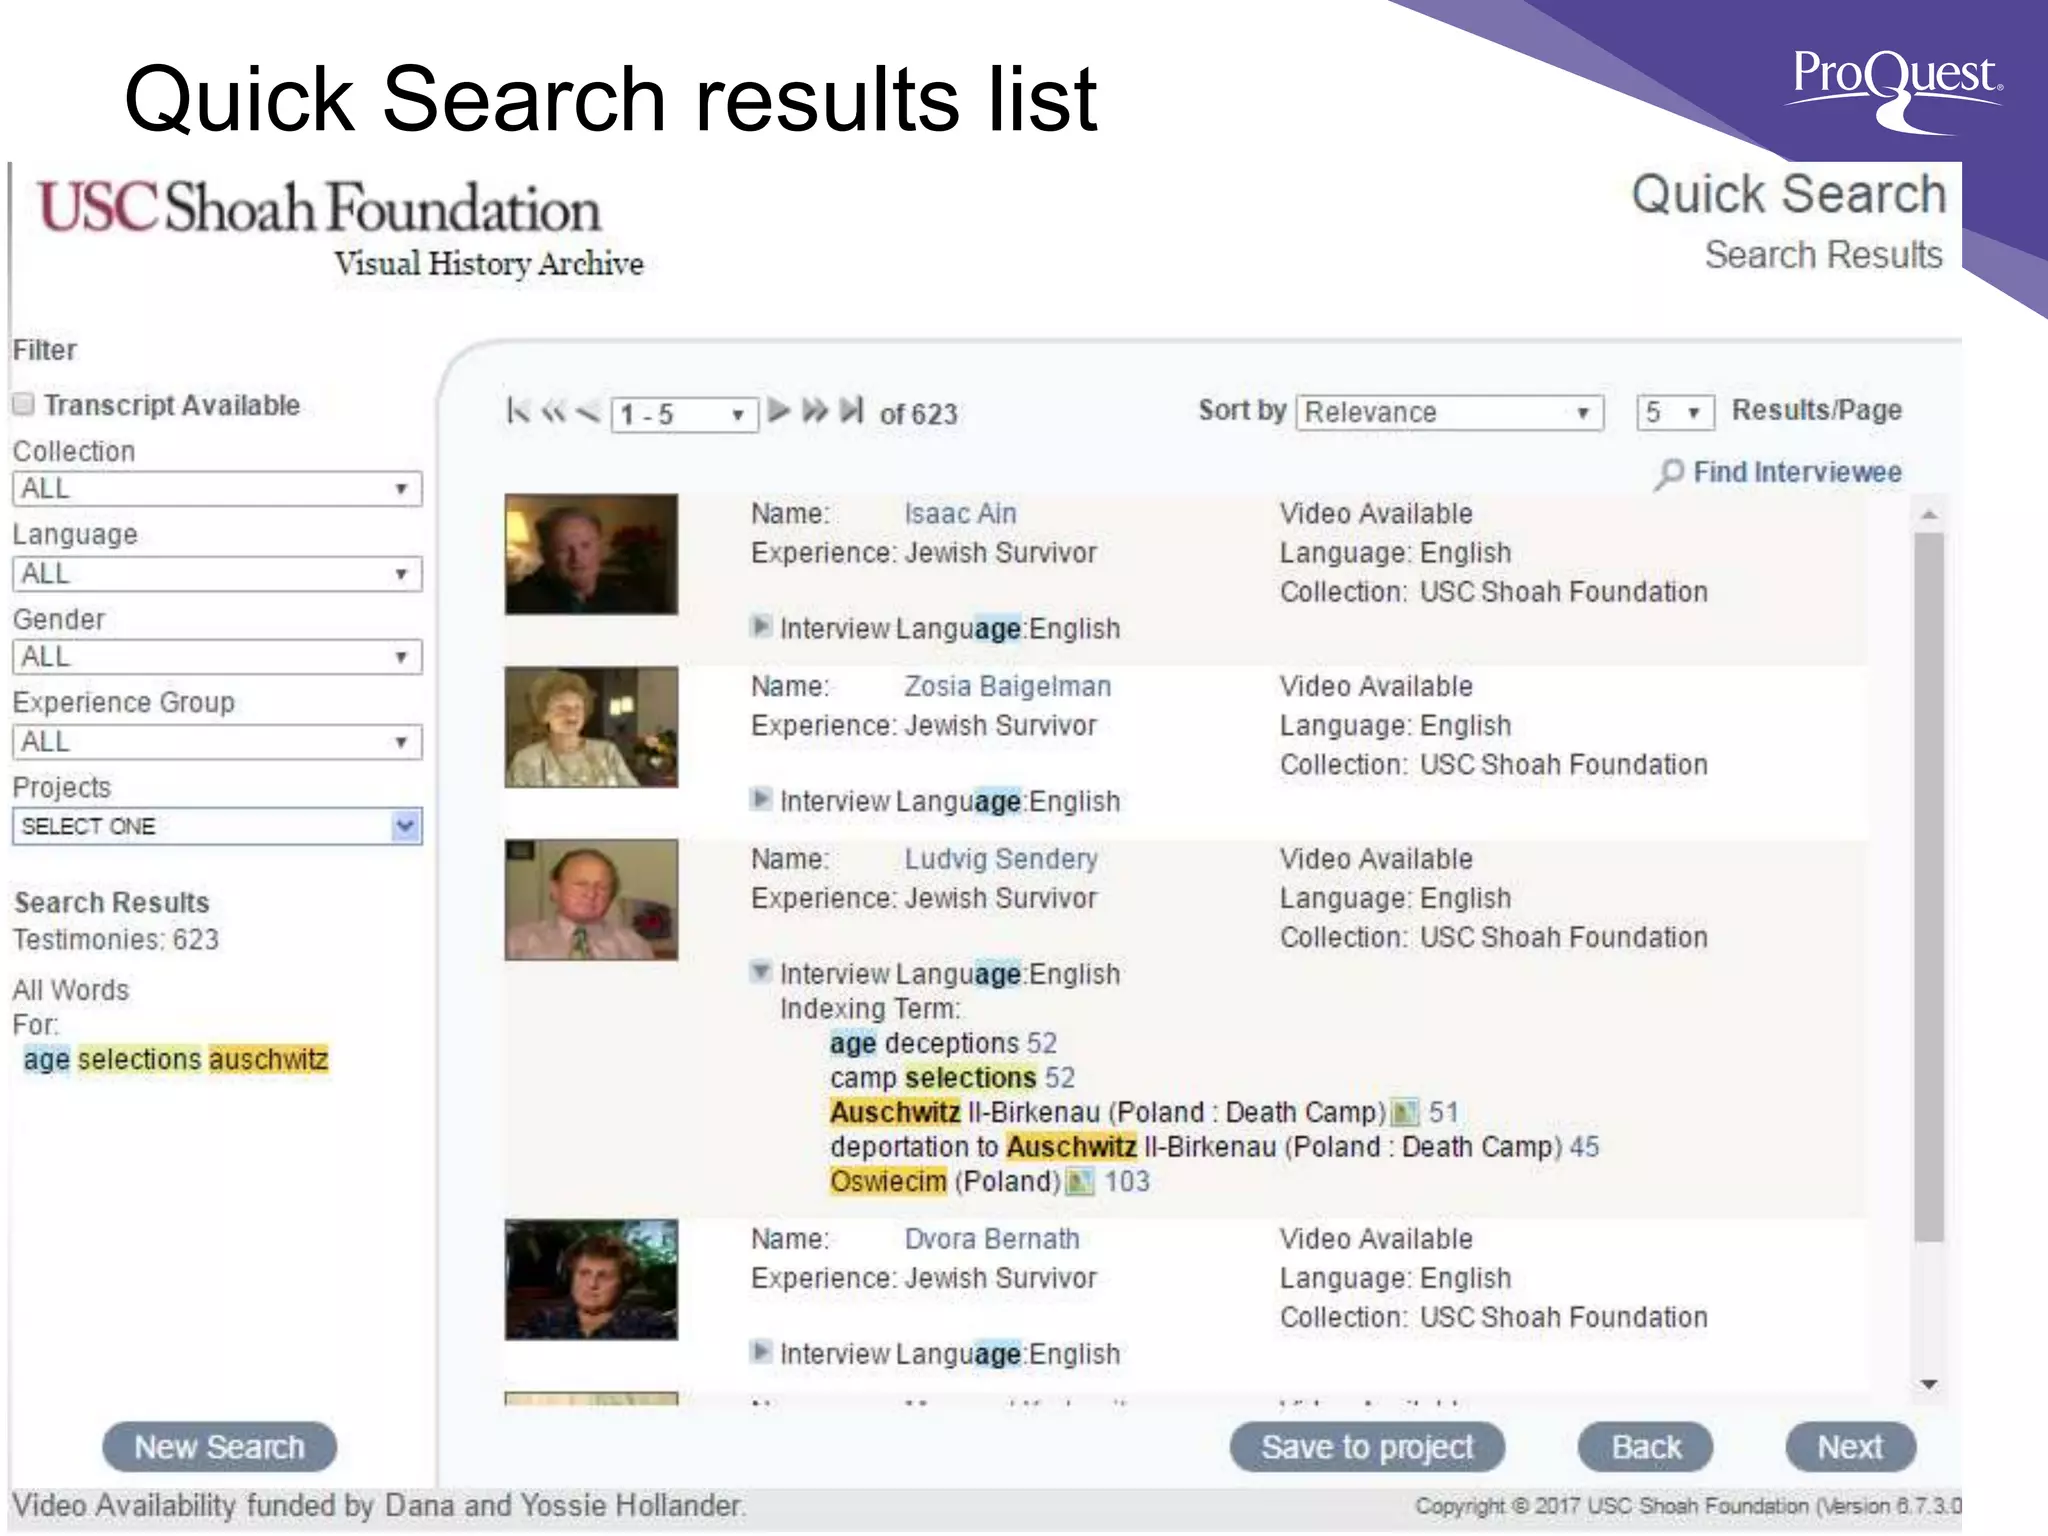Click the Copyright 2017 version text
The image size is (2048, 1536).
click(x=1688, y=1506)
